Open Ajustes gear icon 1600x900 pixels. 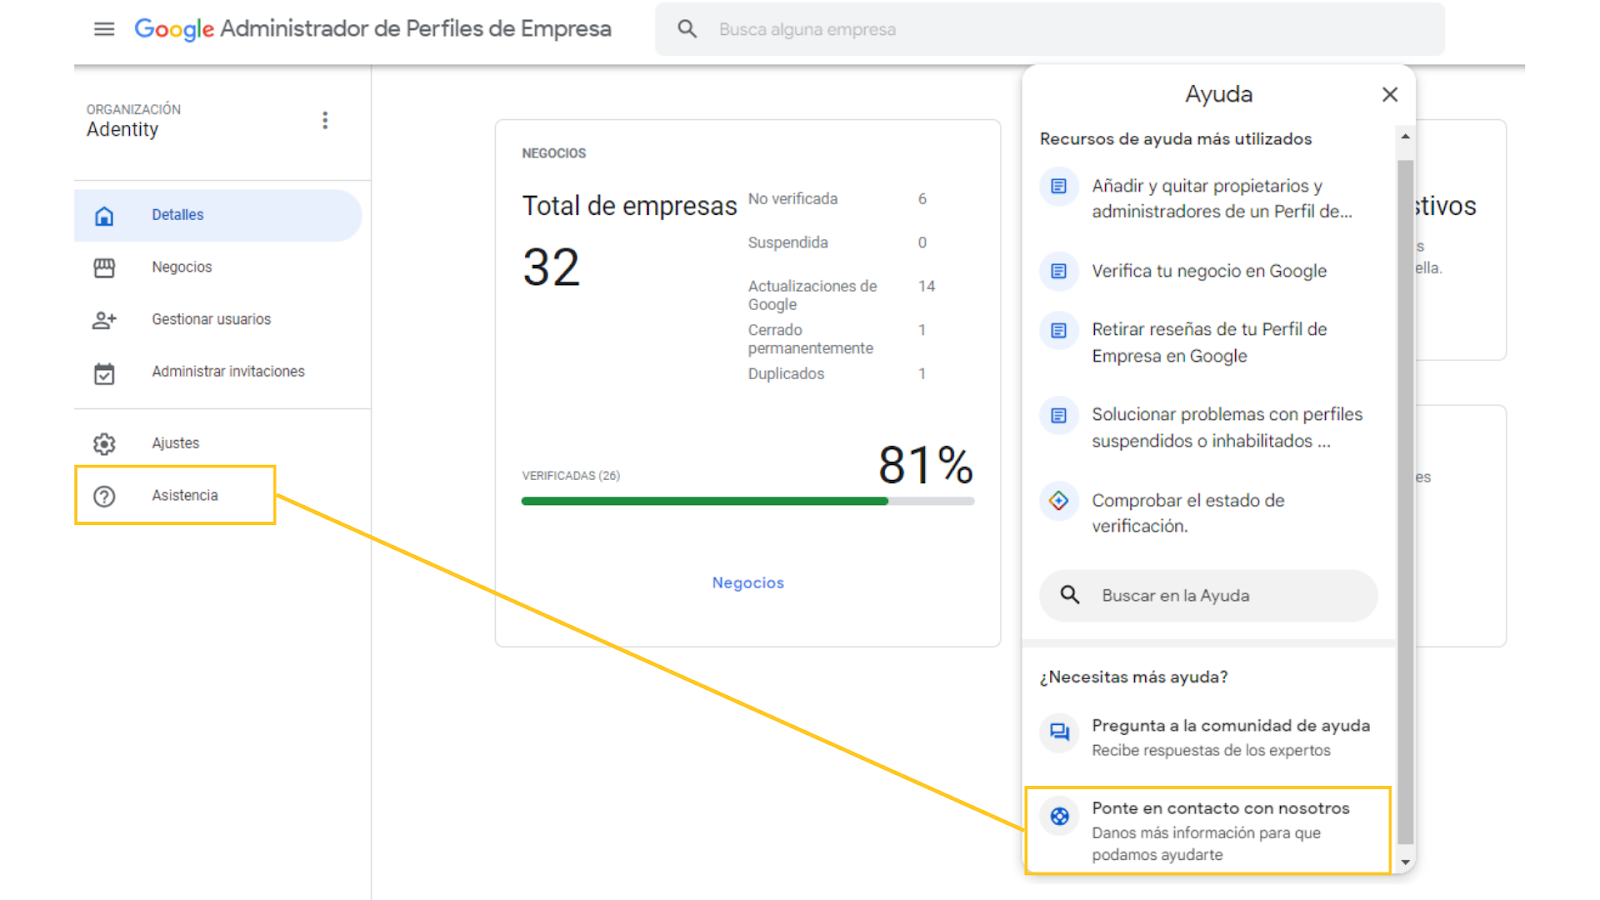click(x=104, y=444)
